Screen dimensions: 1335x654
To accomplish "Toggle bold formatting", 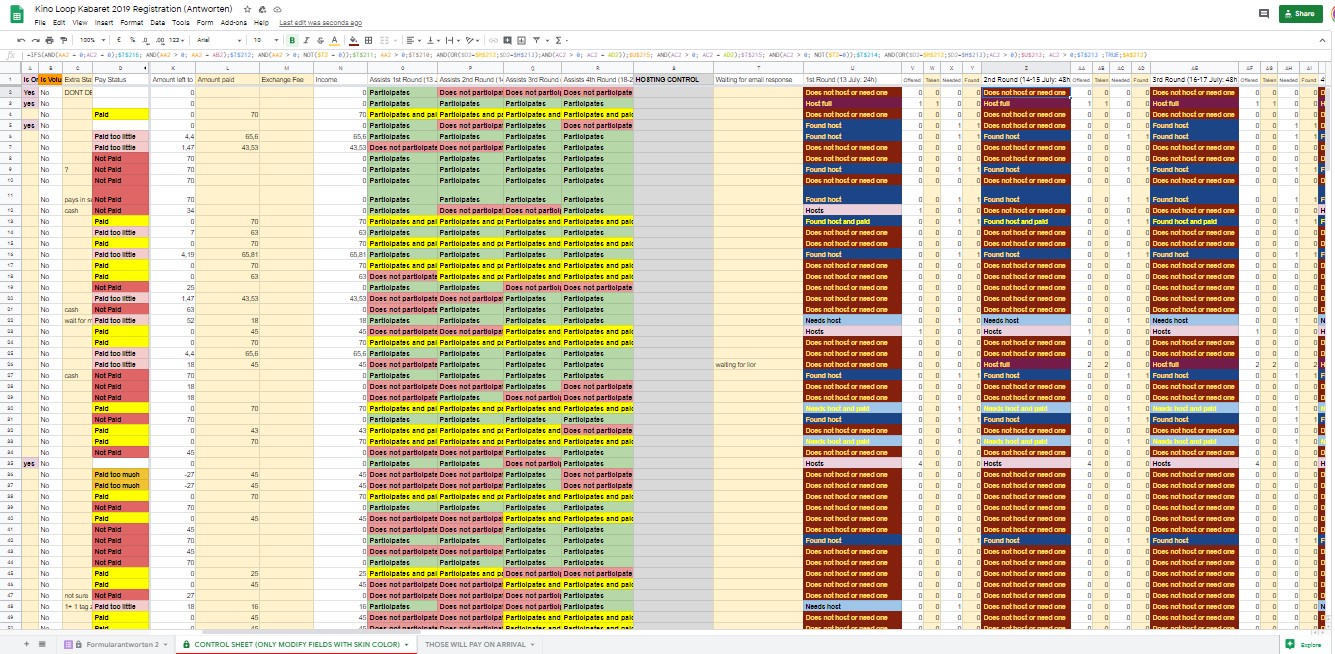I will [x=292, y=40].
